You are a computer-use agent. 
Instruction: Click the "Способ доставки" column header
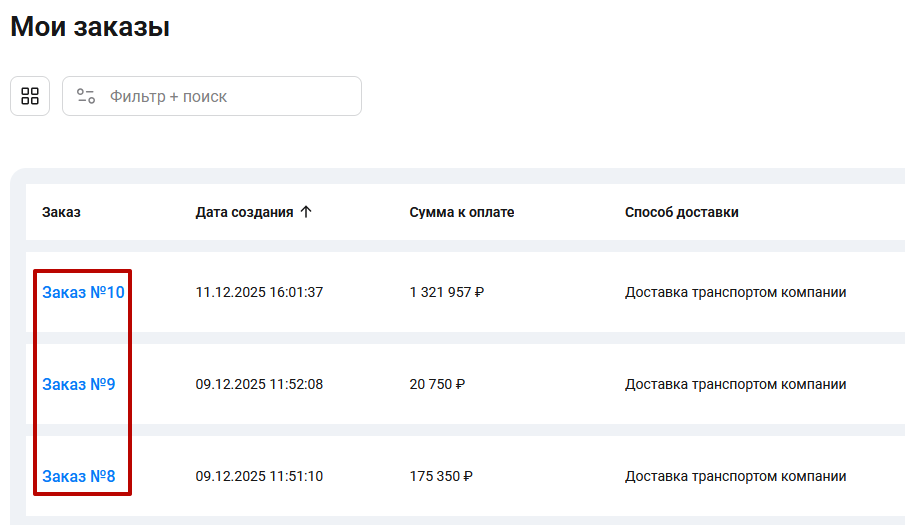[681, 212]
